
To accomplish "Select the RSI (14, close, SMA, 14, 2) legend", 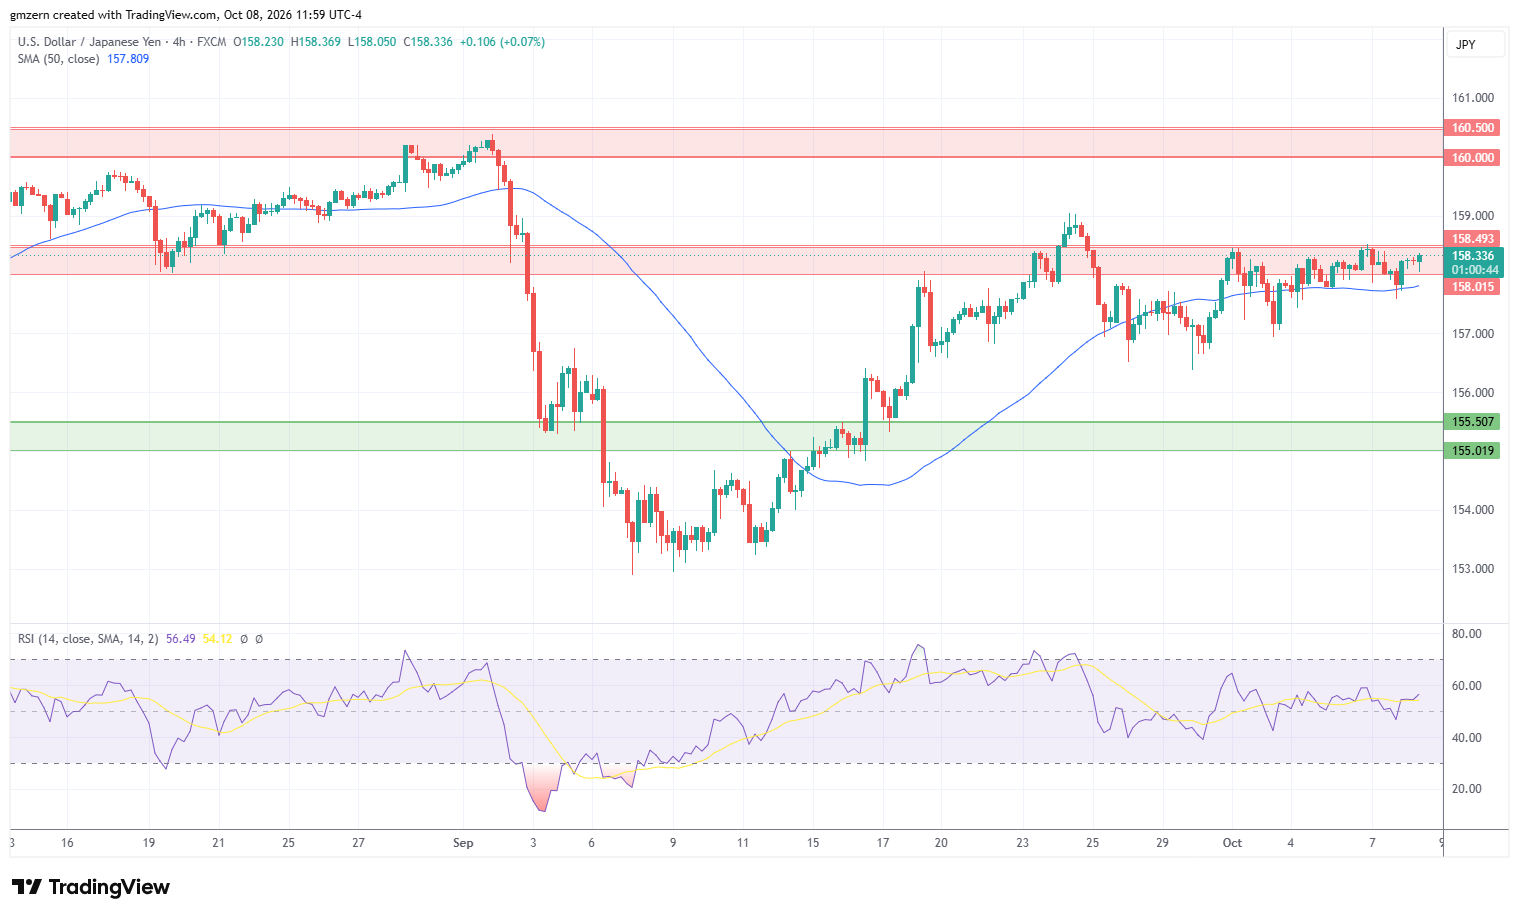I will (88, 639).
